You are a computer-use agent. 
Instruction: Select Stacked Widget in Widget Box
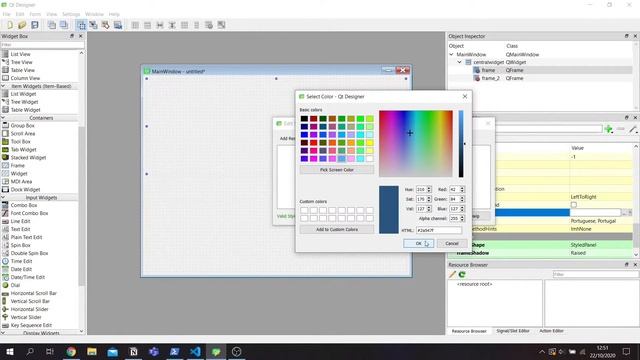[x=28, y=158]
